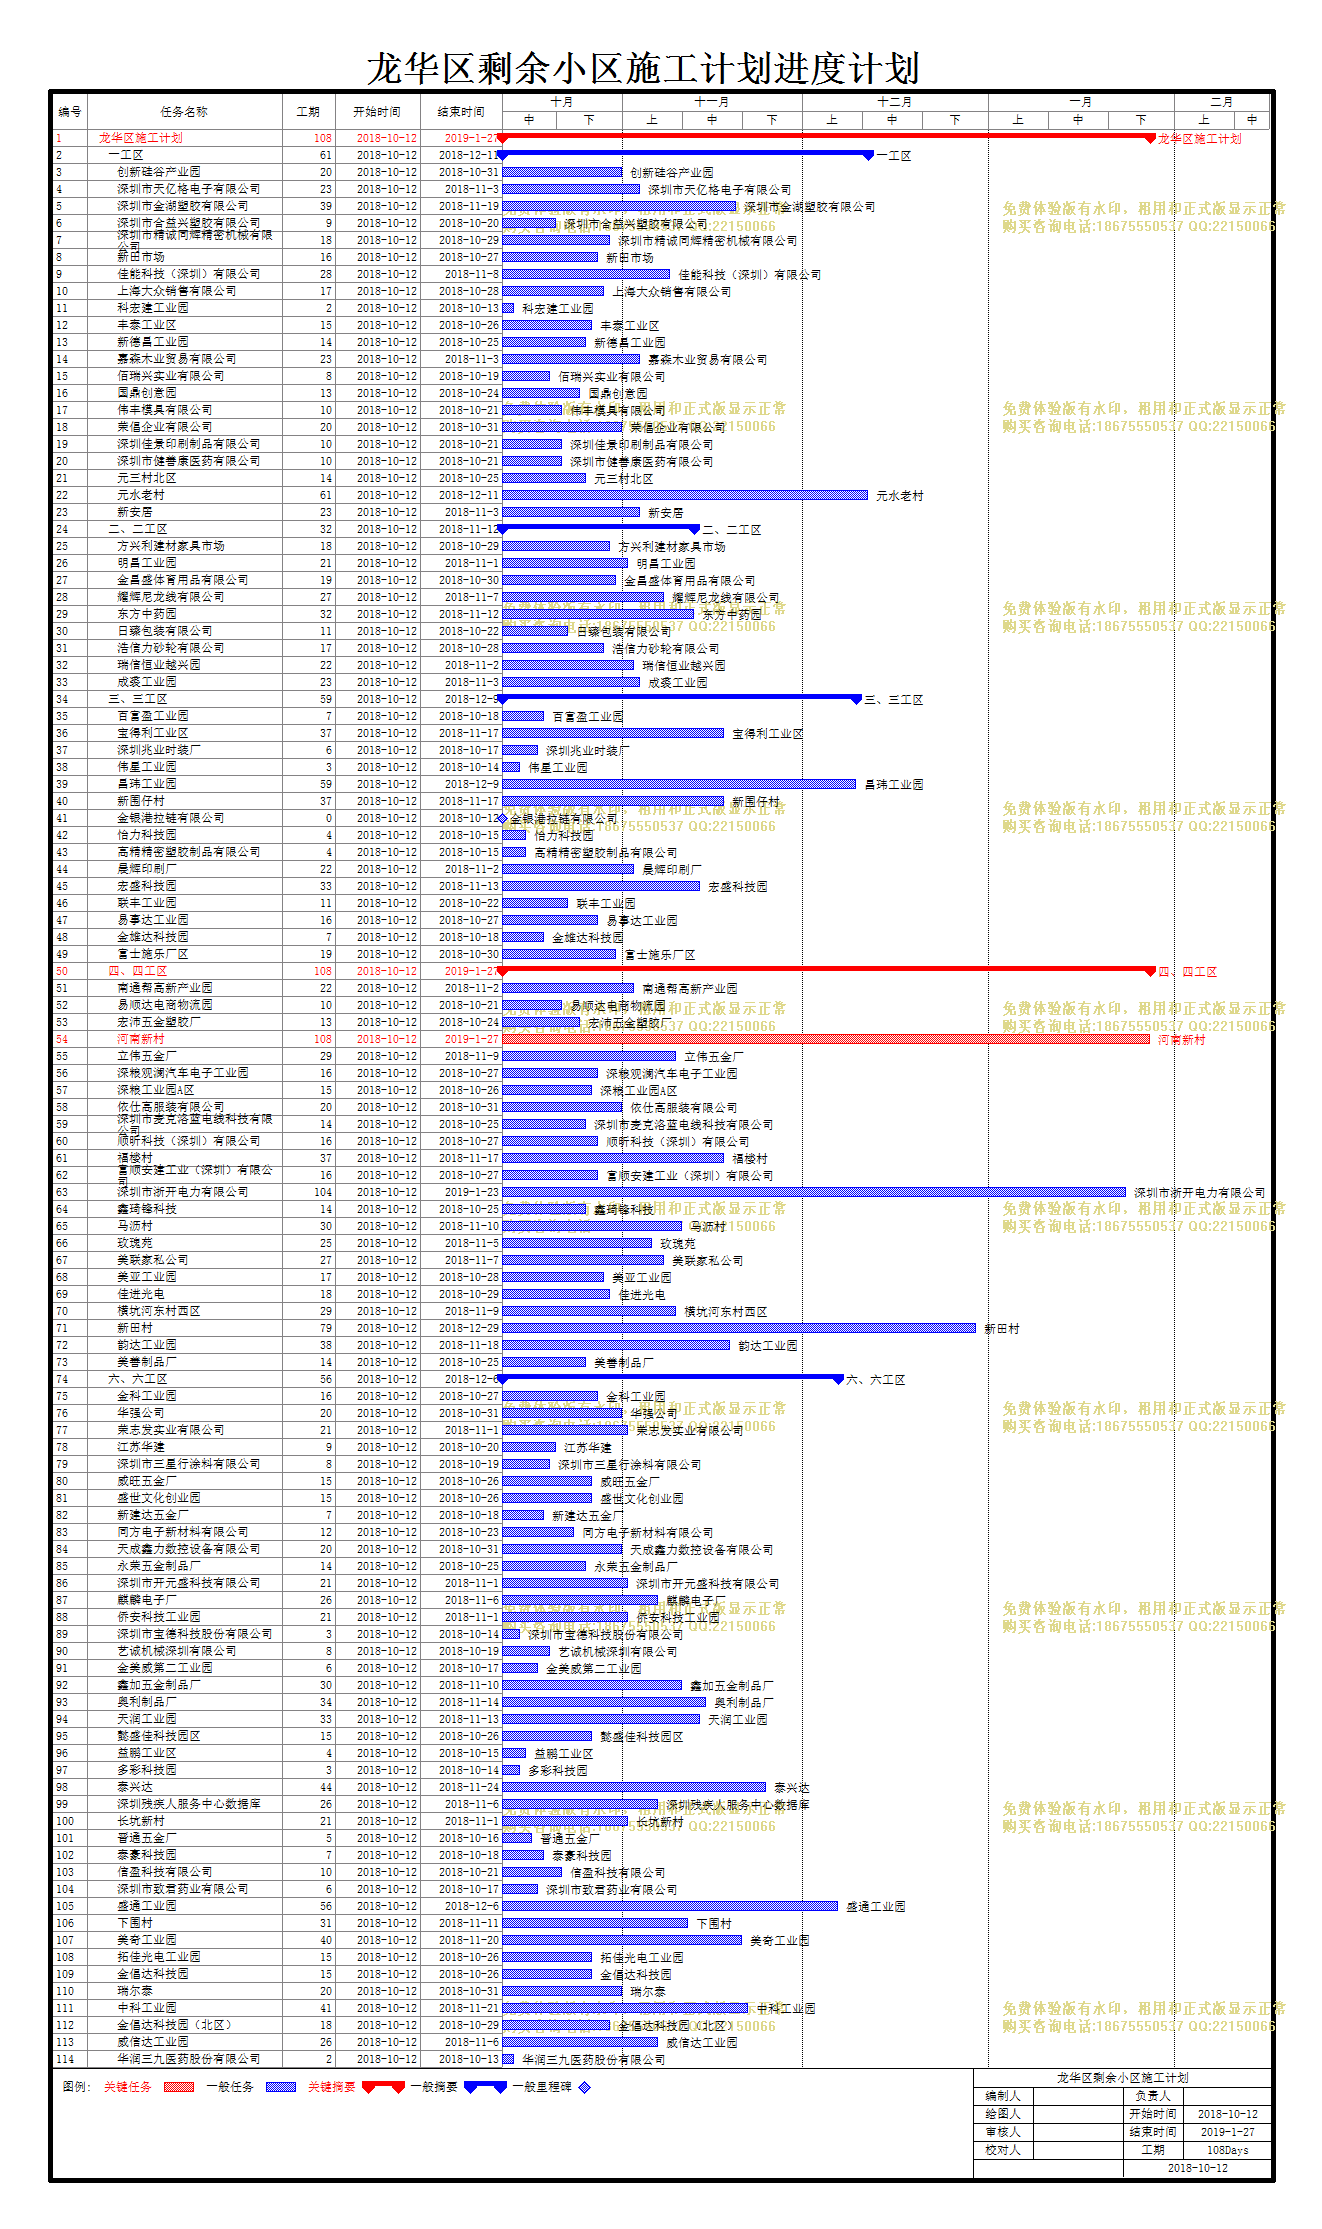This screenshot has width=1322, height=2229.
Task: Select the 开始时间 column header
Action: pyautogui.click(x=377, y=112)
